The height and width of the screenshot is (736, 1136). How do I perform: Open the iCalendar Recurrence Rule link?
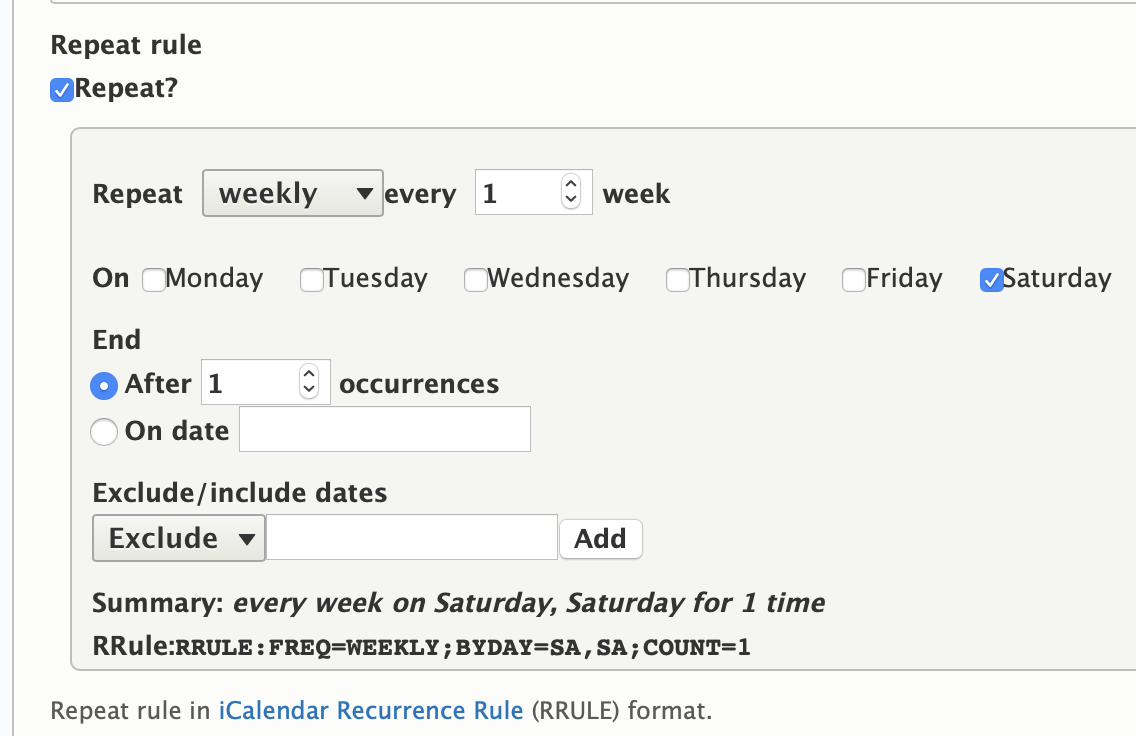tap(371, 711)
